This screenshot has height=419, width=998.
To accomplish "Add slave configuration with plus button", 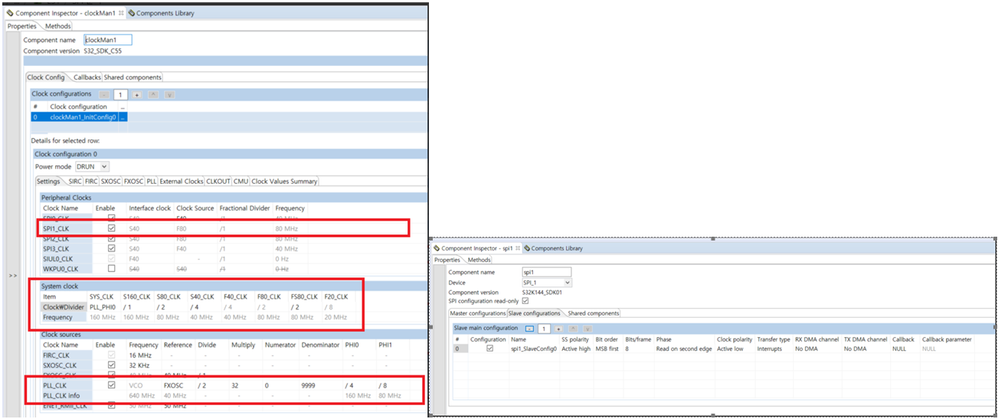I will (558, 329).
